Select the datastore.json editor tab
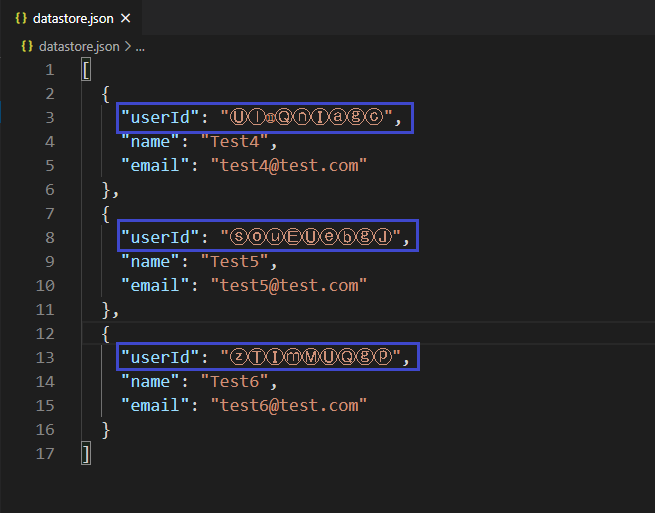This screenshot has height=513, width=655. (71, 18)
